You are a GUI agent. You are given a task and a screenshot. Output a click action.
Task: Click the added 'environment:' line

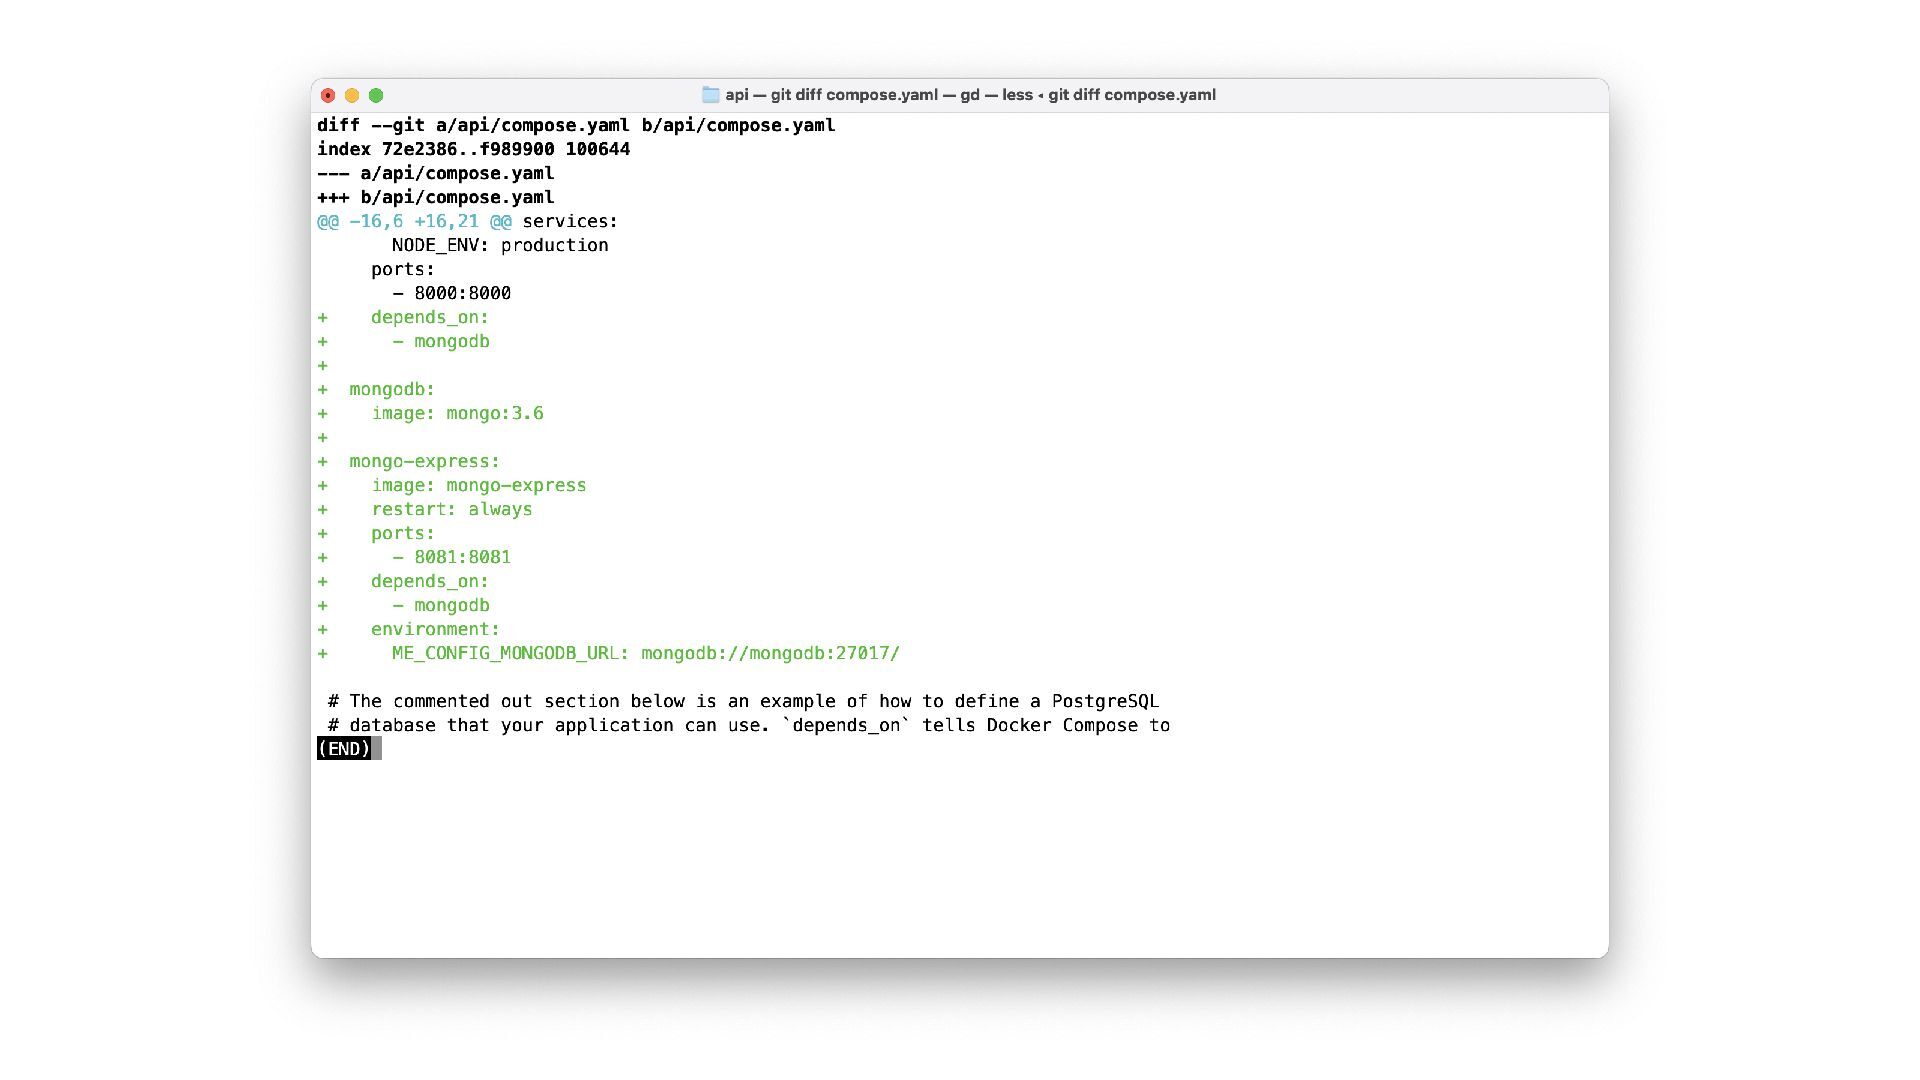pos(435,629)
